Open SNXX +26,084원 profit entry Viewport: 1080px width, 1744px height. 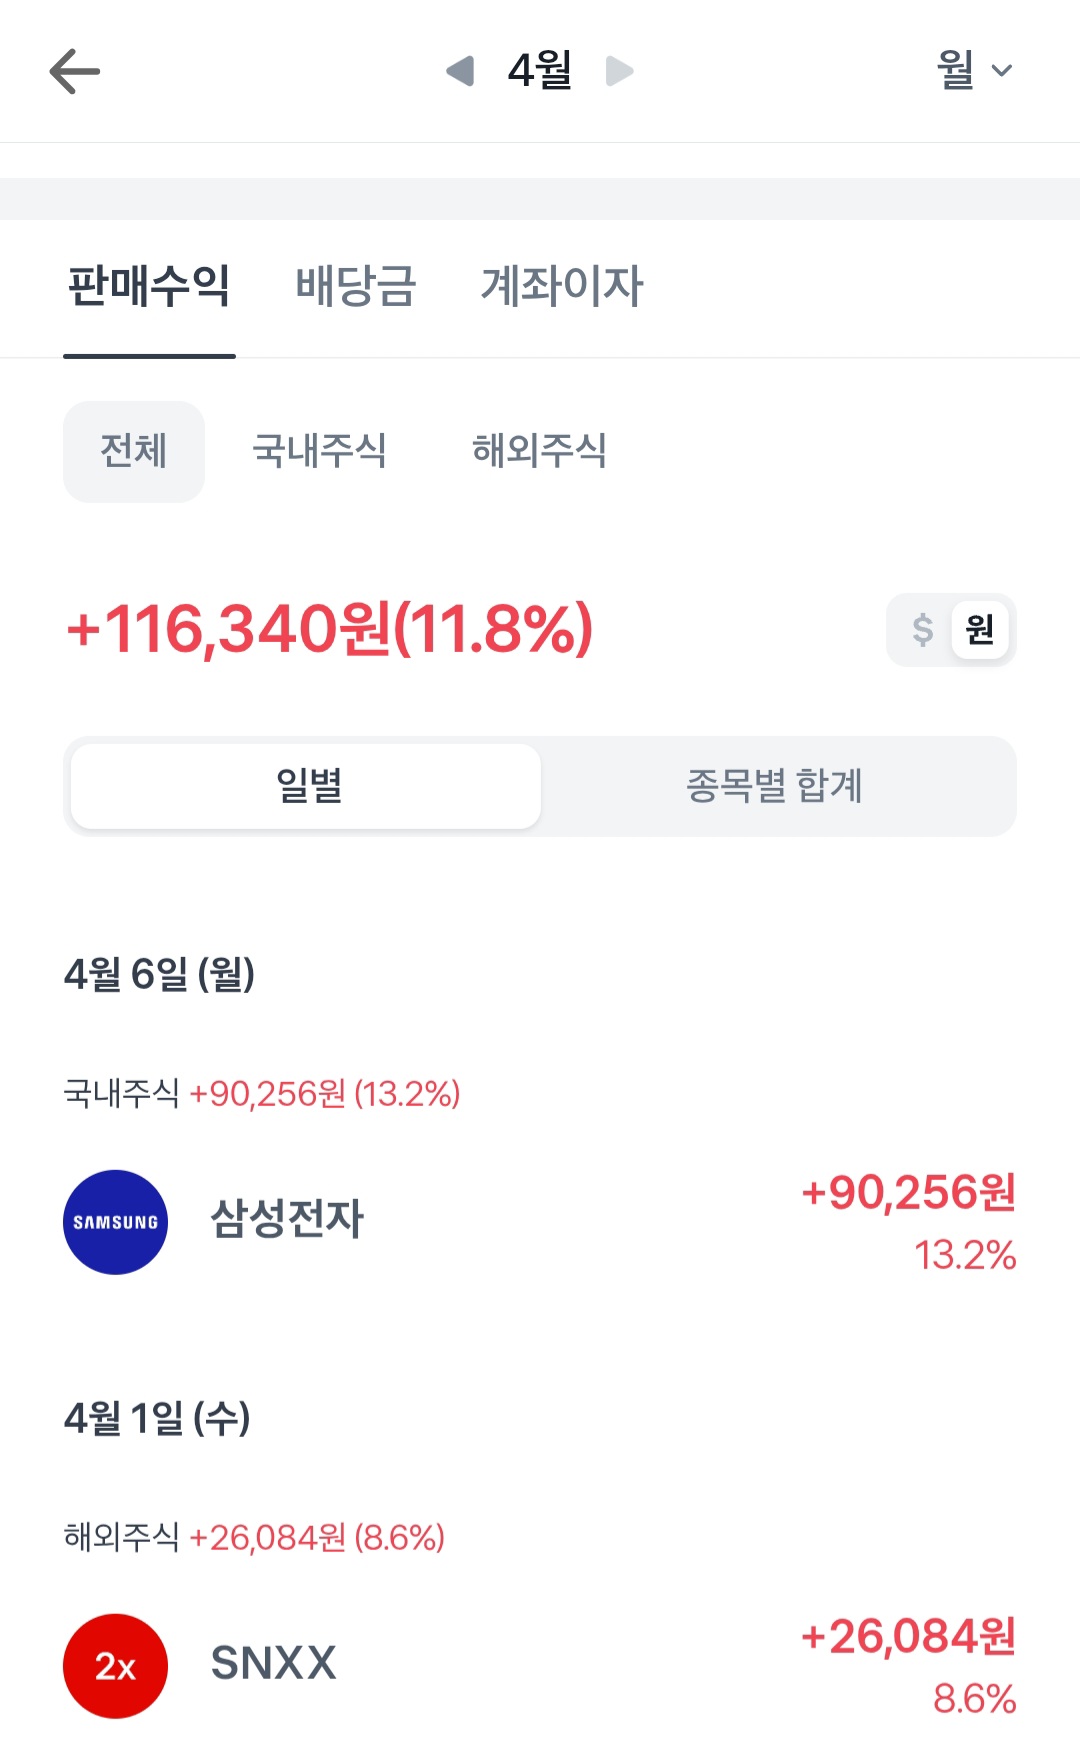click(540, 1664)
